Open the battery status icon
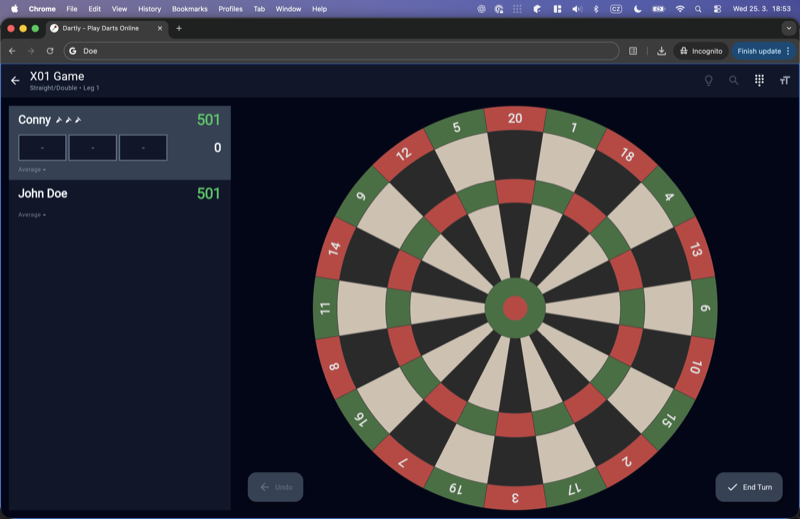The height and width of the screenshot is (519, 800). pyautogui.click(x=659, y=9)
